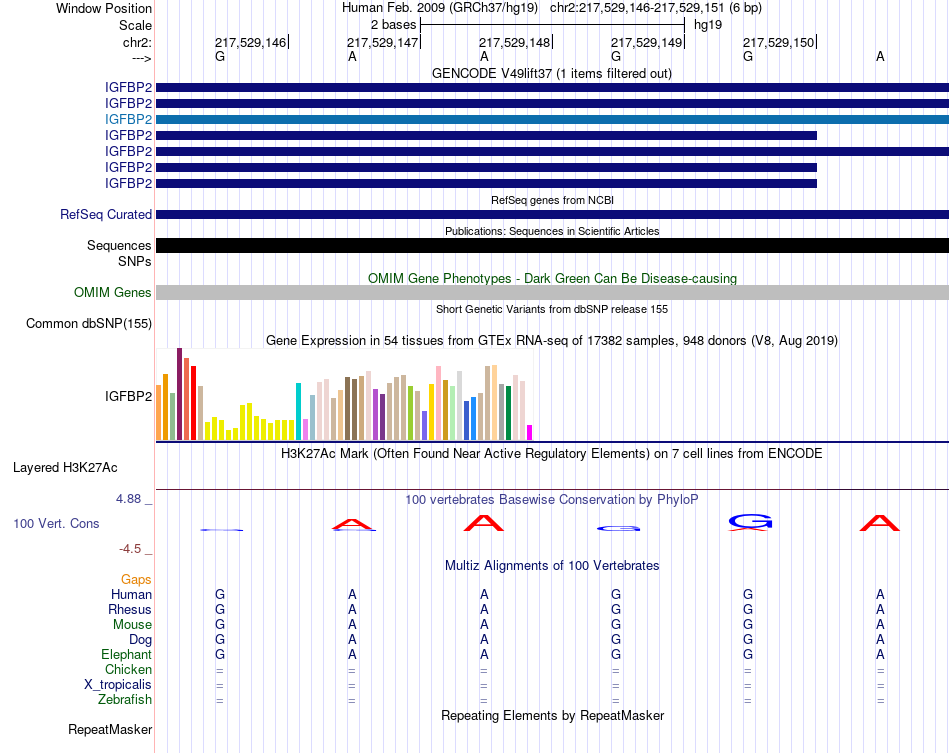This screenshot has width=950, height=753.
Task: Click the OMIM Genes label
Action: click(x=112, y=293)
